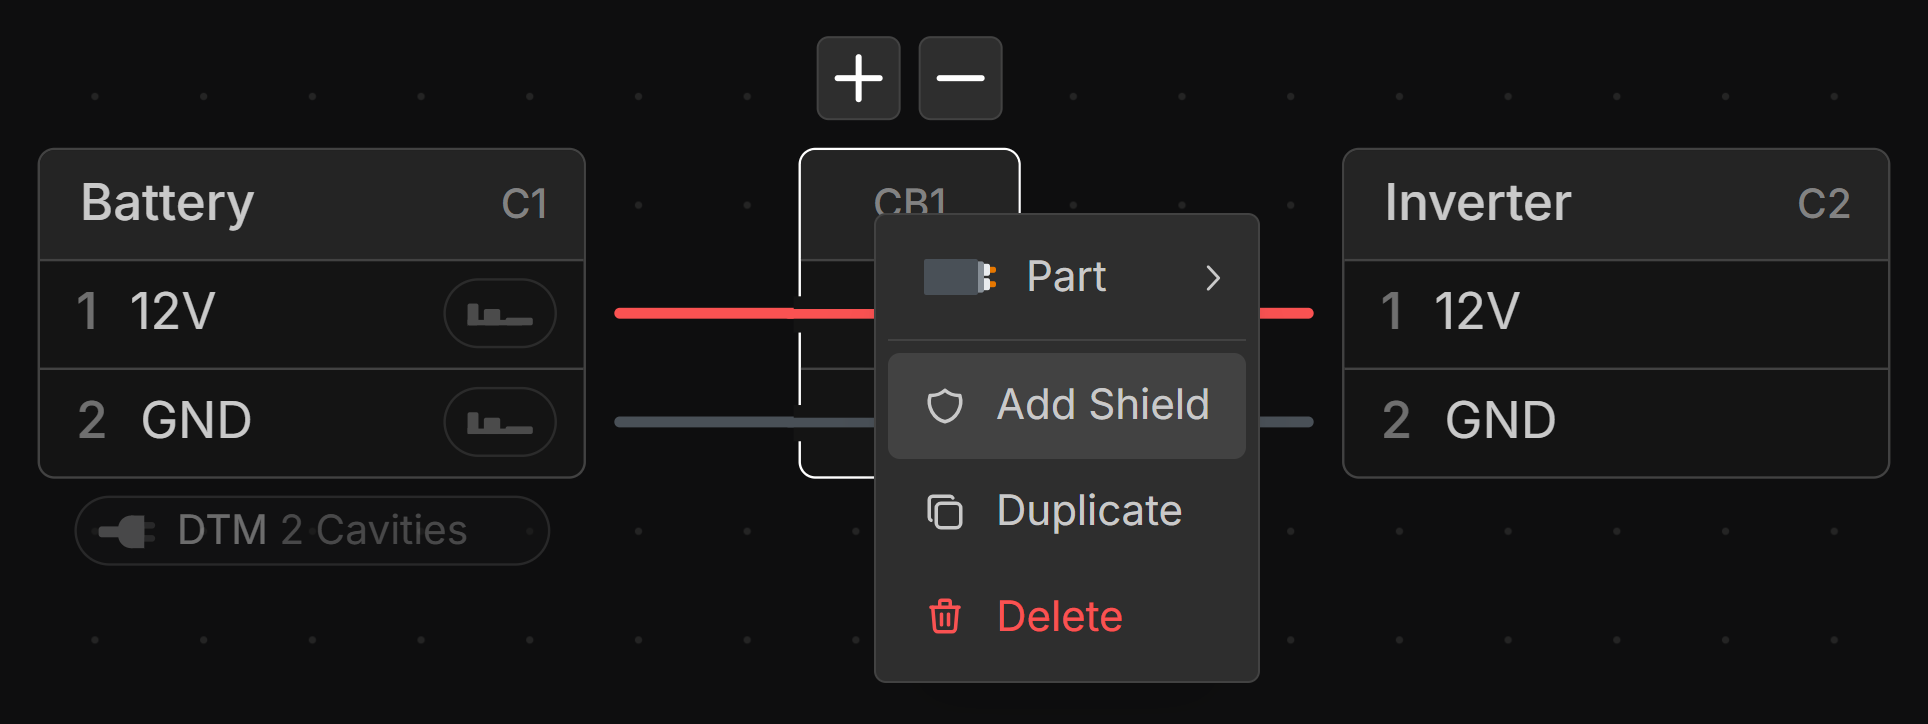The height and width of the screenshot is (724, 1928).
Task: Click the duplicate copy icon
Action: tap(945, 512)
